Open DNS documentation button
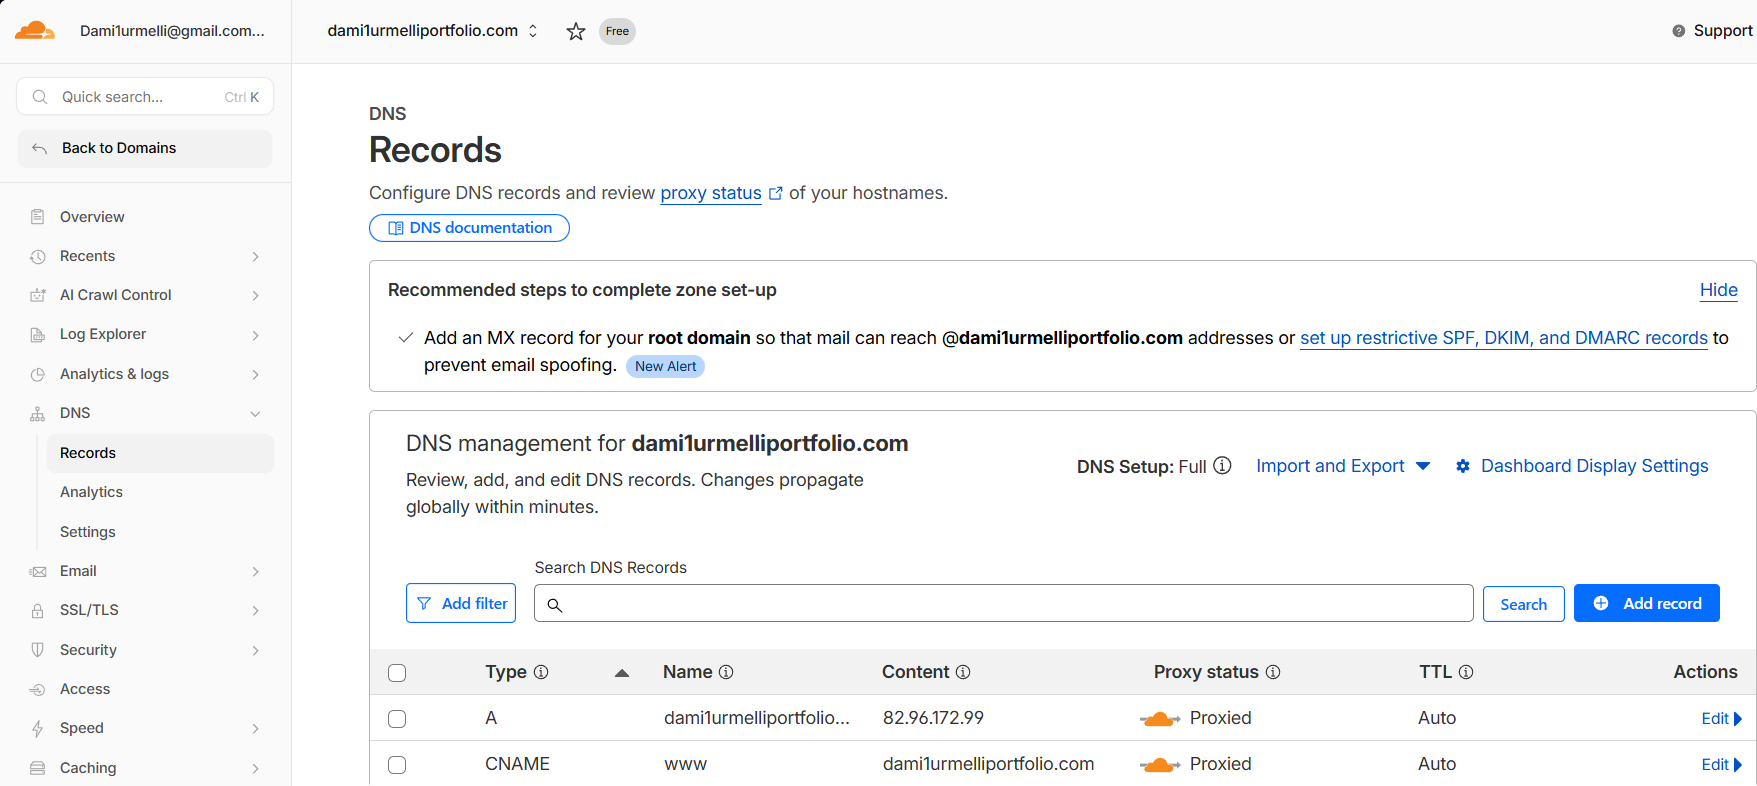The width and height of the screenshot is (1757, 786). (x=469, y=228)
